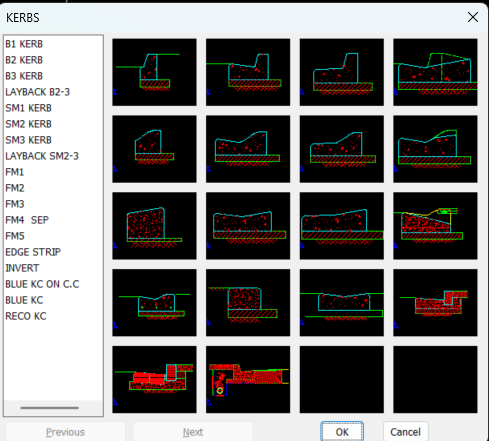Select the B2 KERB profile thumbnail
The width and height of the screenshot is (489, 441).
point(248,72)
